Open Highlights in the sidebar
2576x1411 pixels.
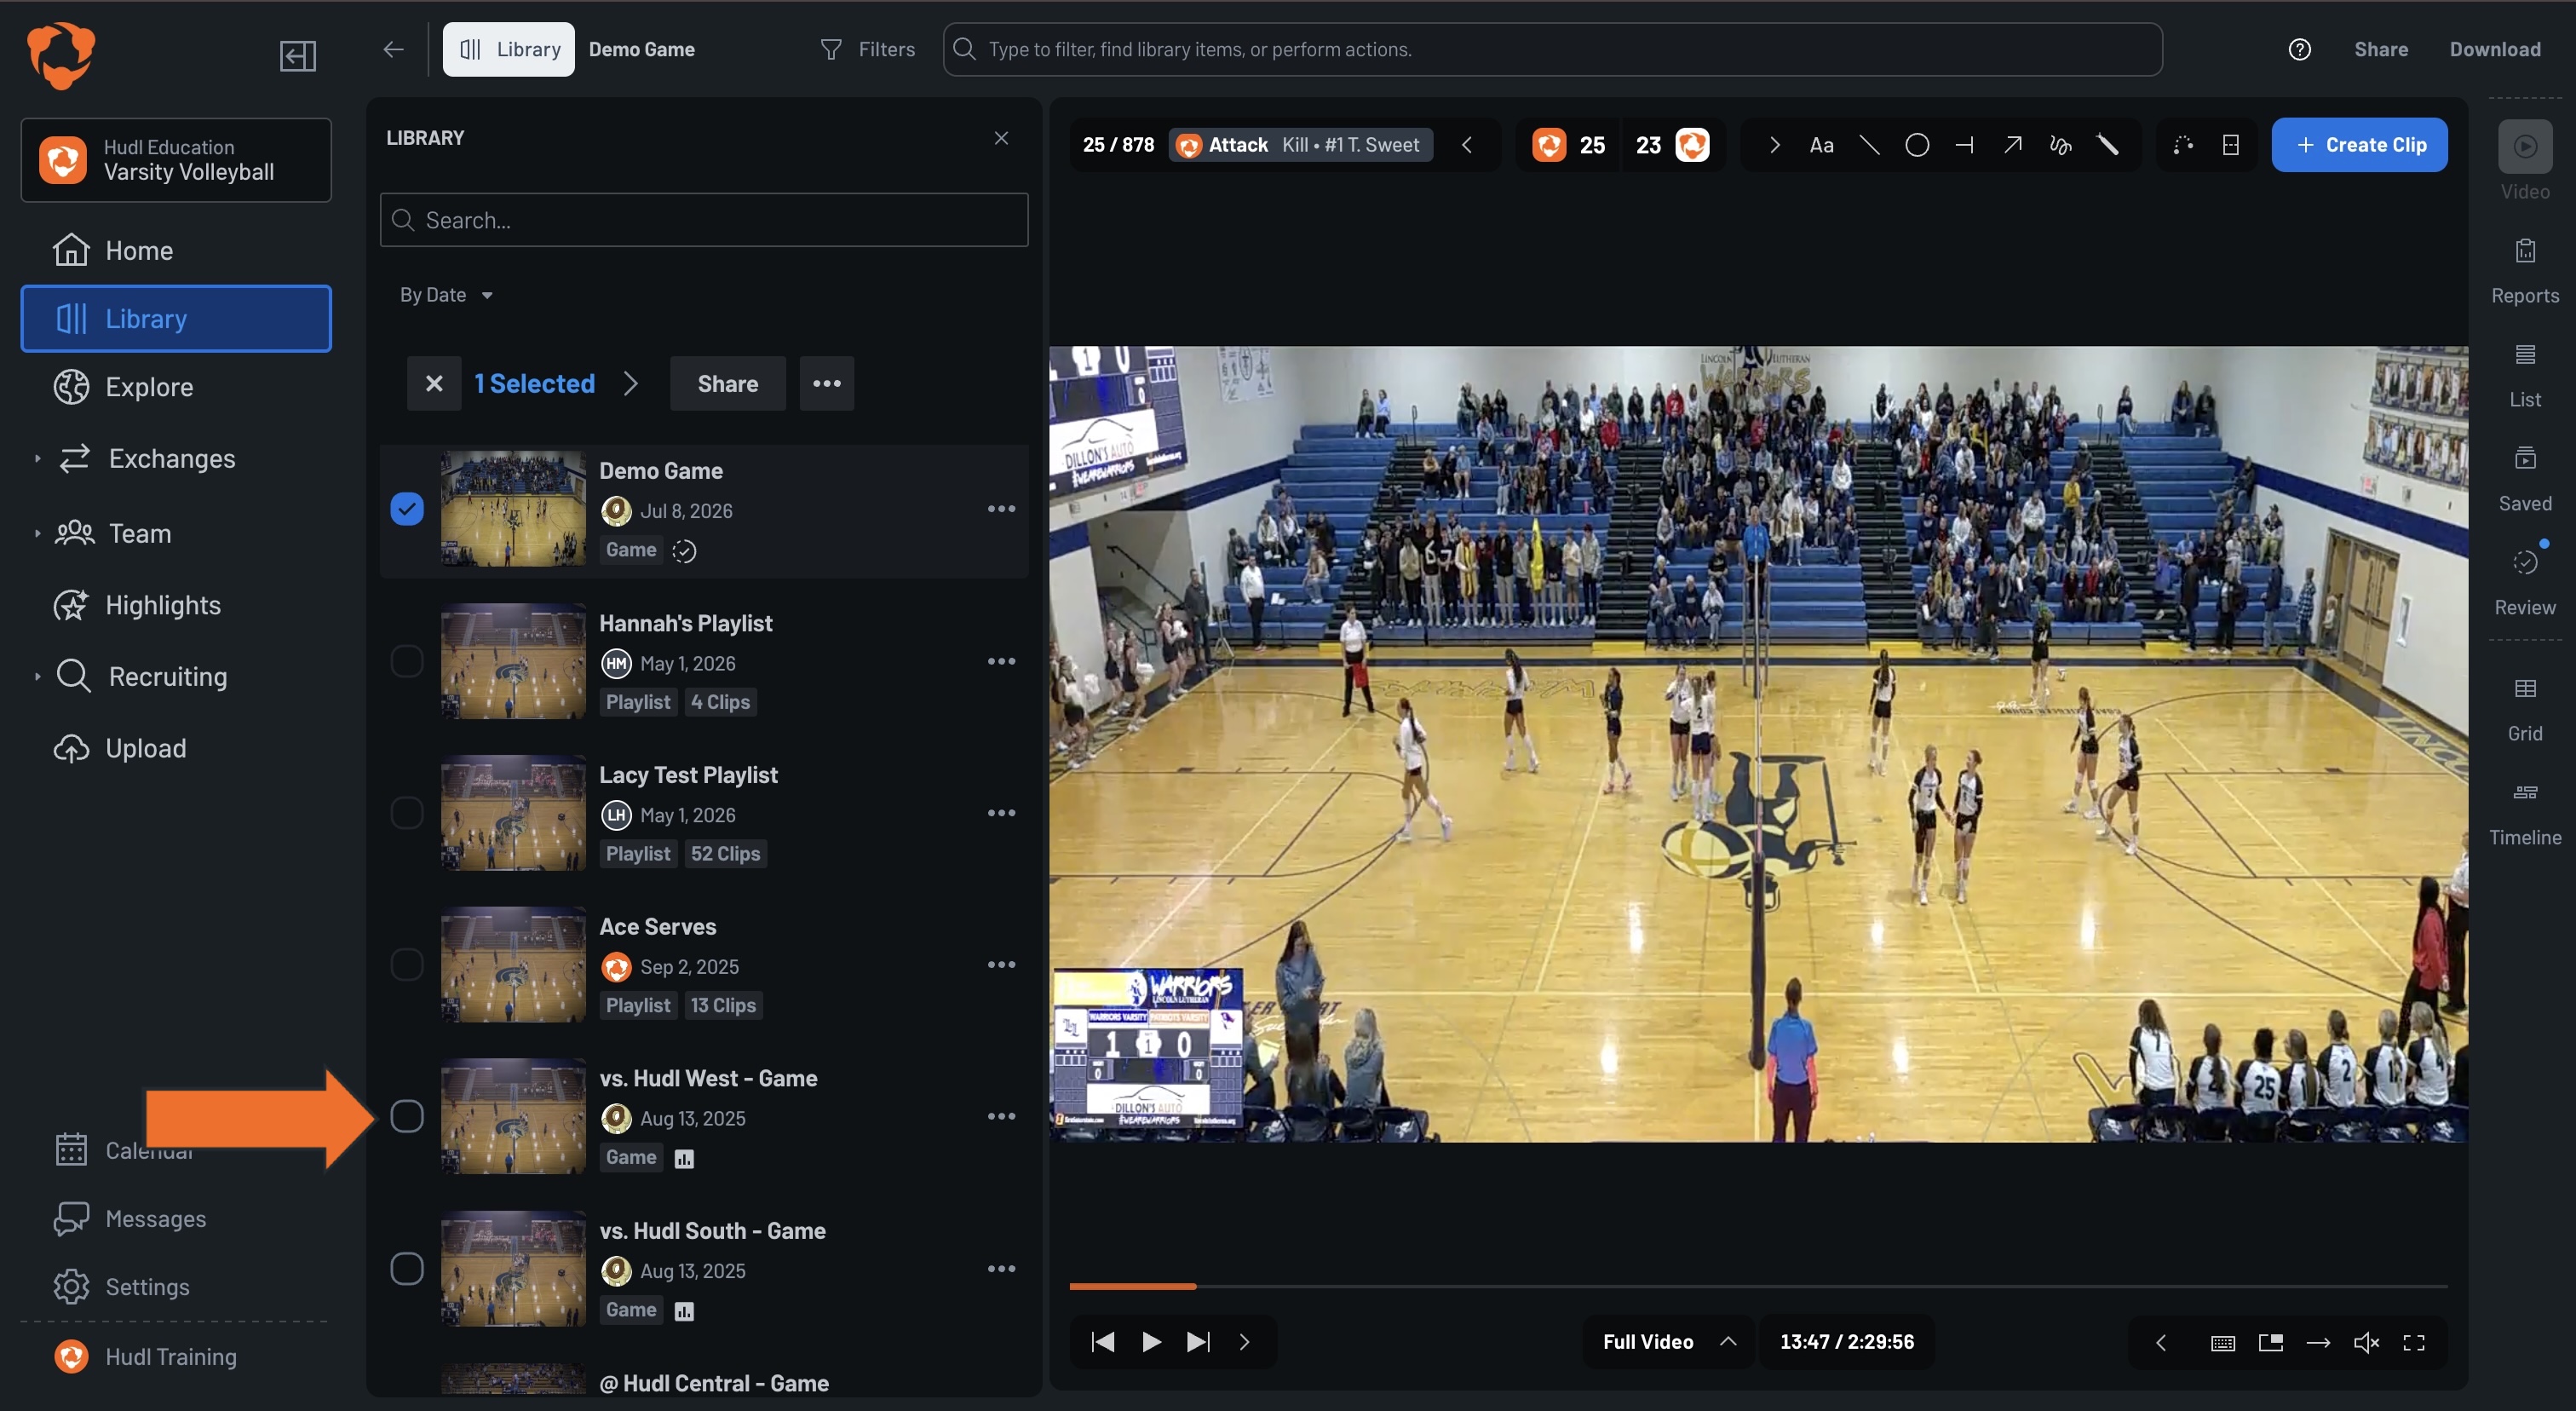pyautogui.click(x=176, y=605)
